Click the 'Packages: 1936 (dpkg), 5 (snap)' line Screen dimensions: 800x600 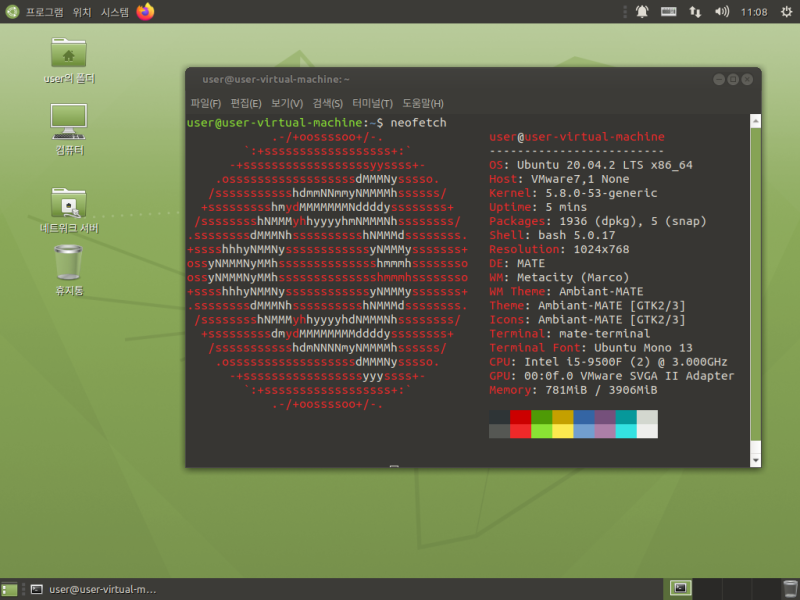[x=598, y=221]
